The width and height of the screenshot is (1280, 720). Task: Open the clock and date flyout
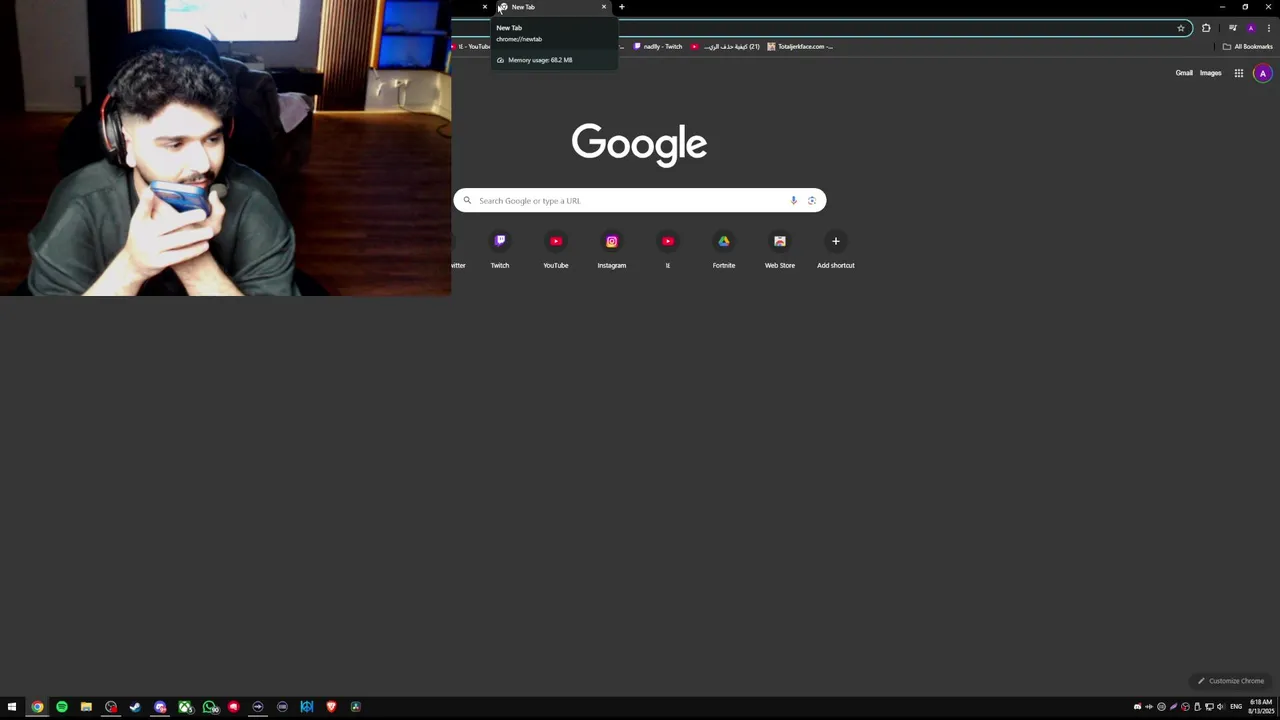pyautogui.click(x=1260, y=707)
